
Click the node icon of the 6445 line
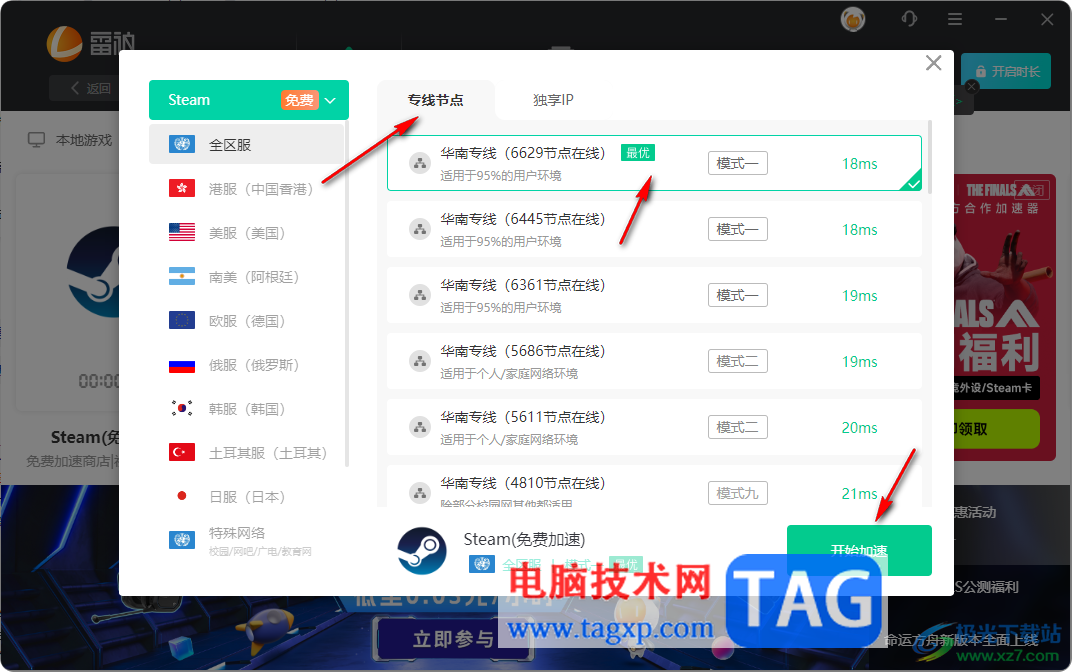point(420,229)
